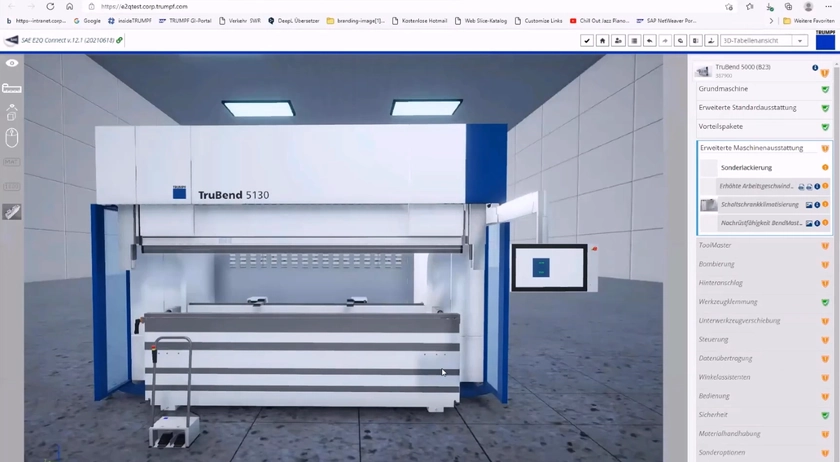The width and height of the screenshot is (840, 462).
Task: Open the Datenübertragung section
Action: click(x=763, y=358)
